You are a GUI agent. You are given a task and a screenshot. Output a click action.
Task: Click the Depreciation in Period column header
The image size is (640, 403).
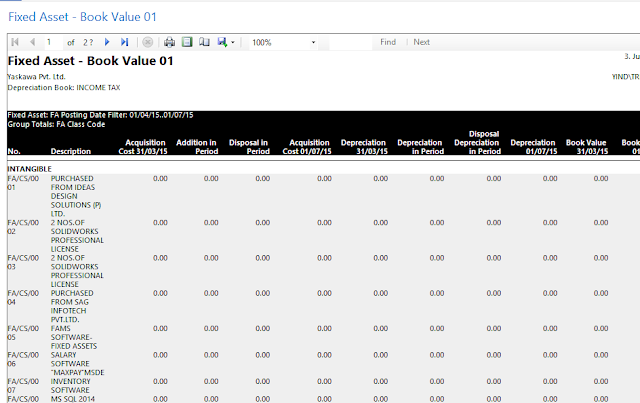(x=420, y=147)
